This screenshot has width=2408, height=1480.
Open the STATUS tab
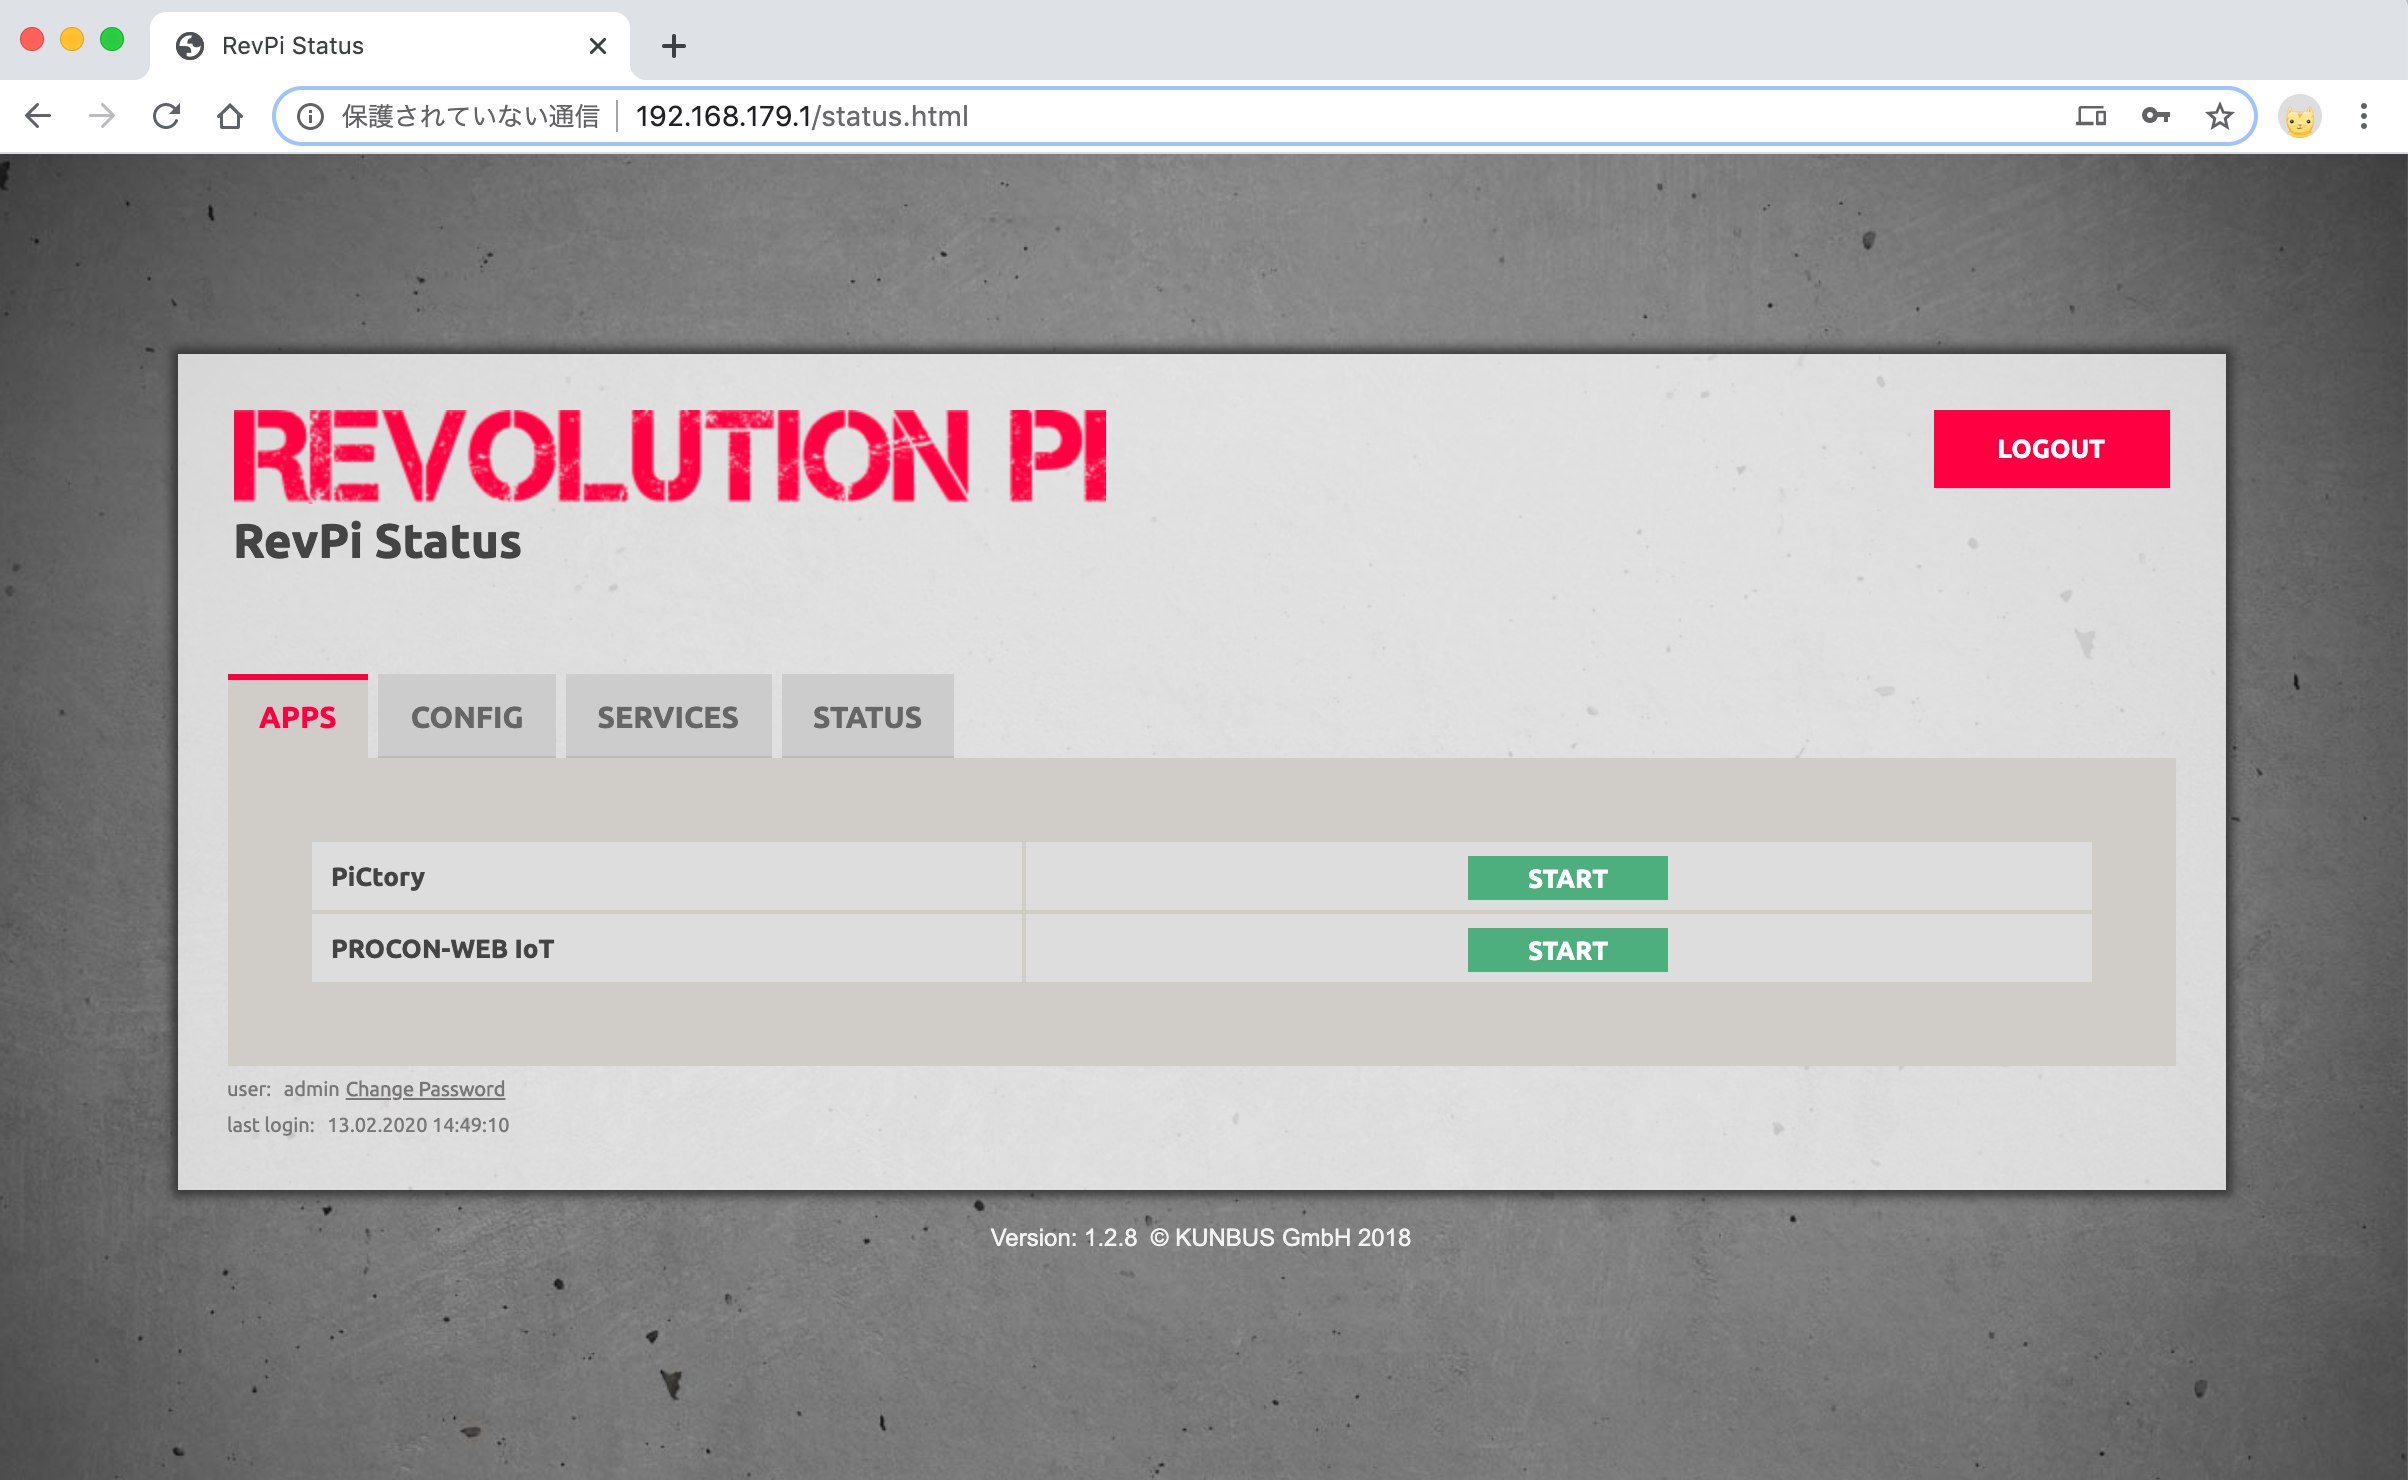click(867, 716)
